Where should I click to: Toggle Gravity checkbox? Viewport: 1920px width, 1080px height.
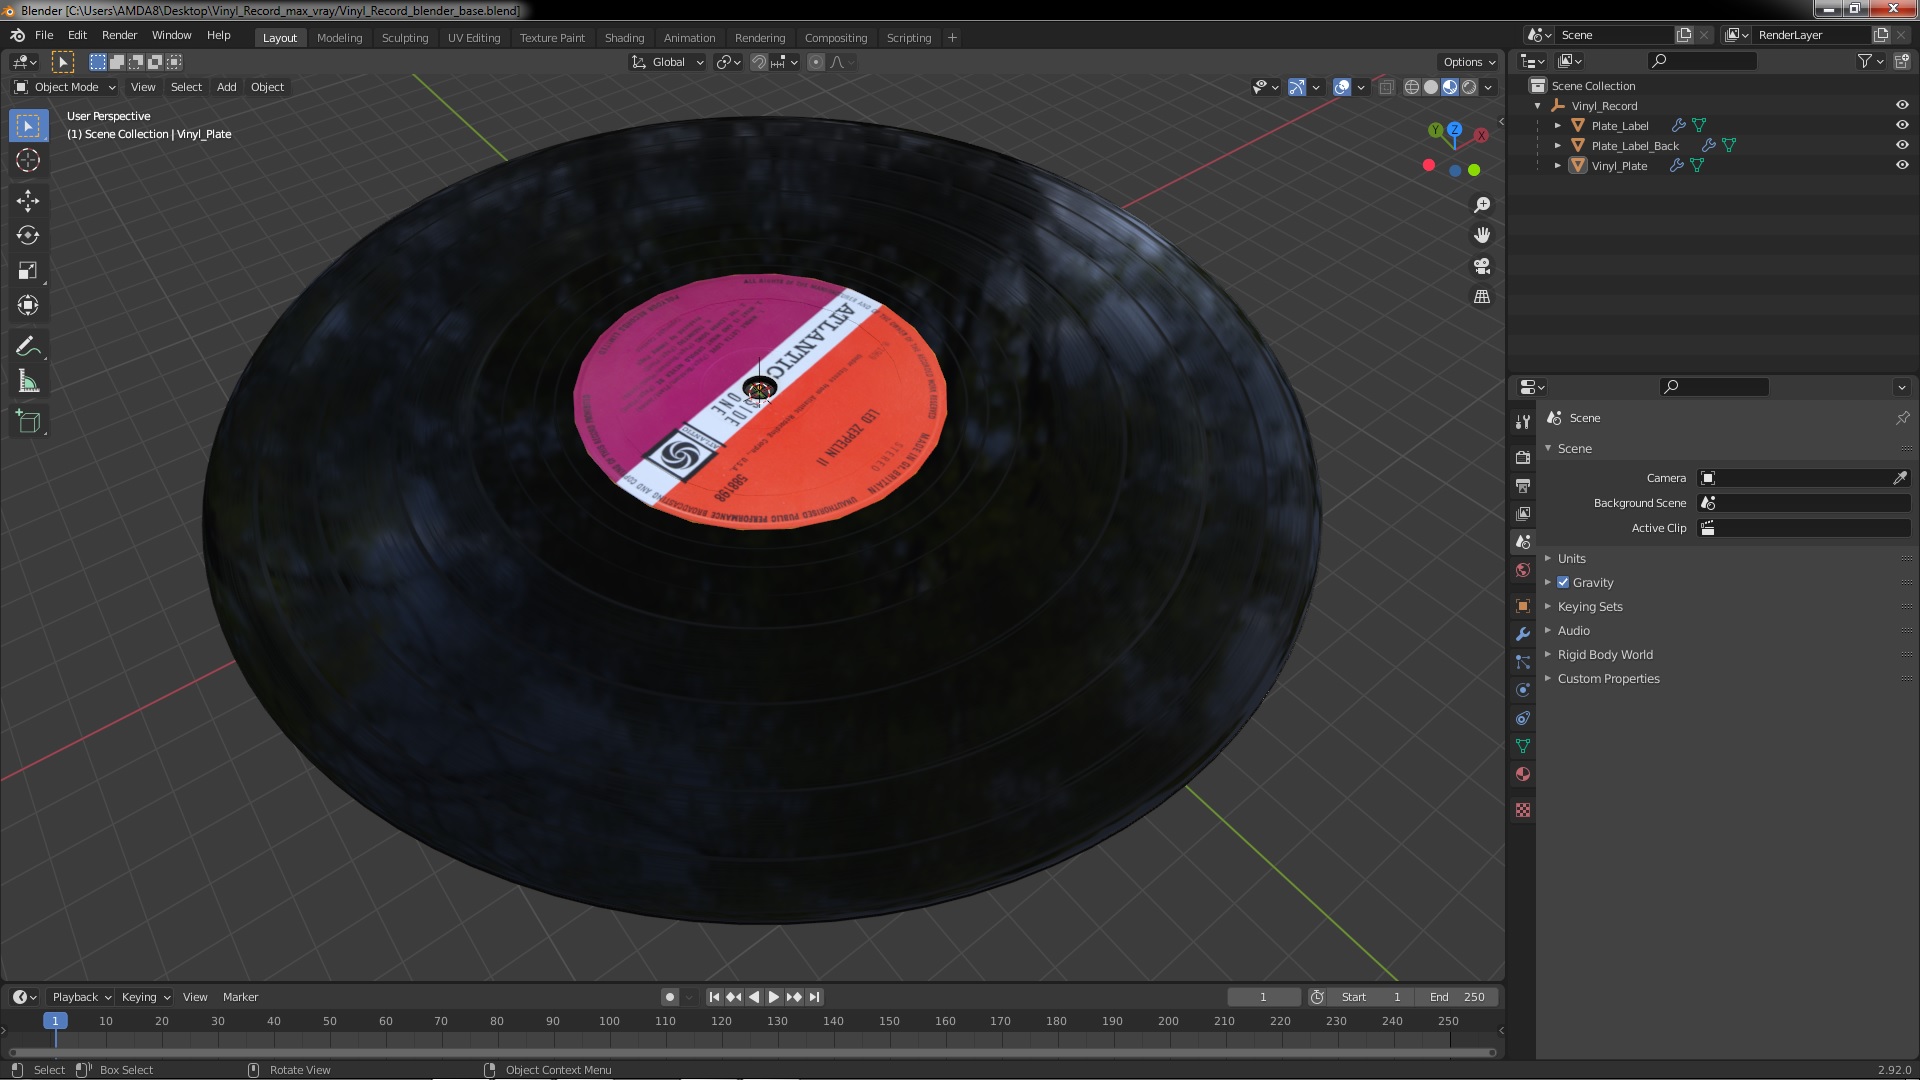[x=1563, y=582]
